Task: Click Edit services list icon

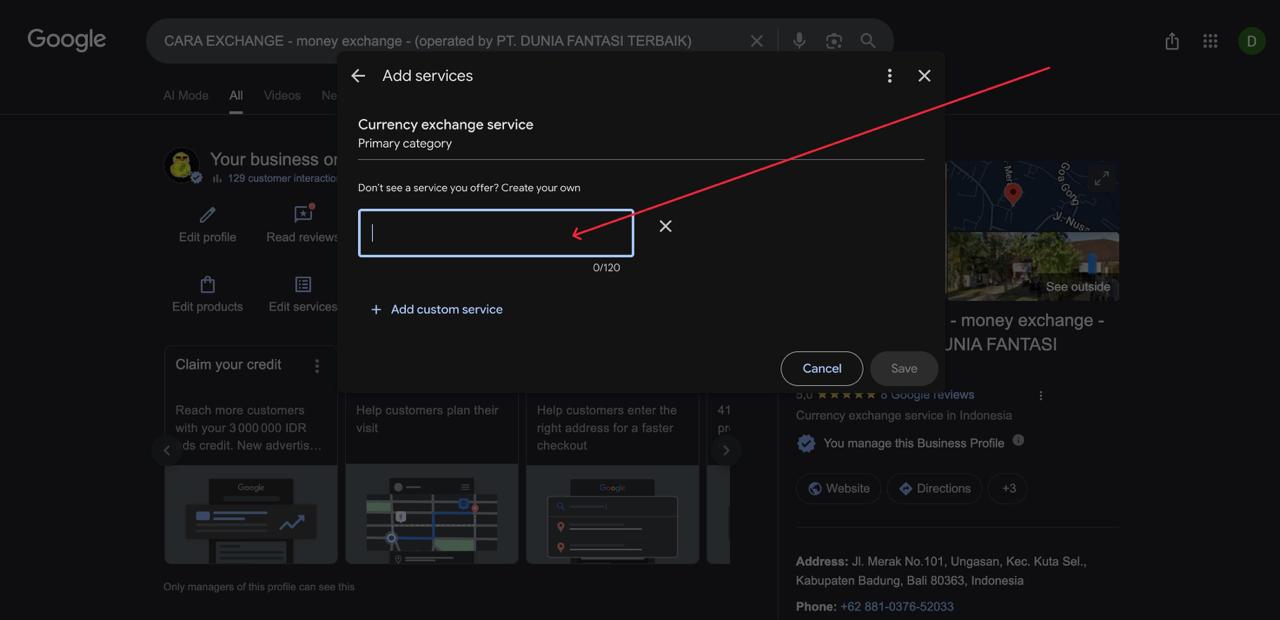Action: 303,285
